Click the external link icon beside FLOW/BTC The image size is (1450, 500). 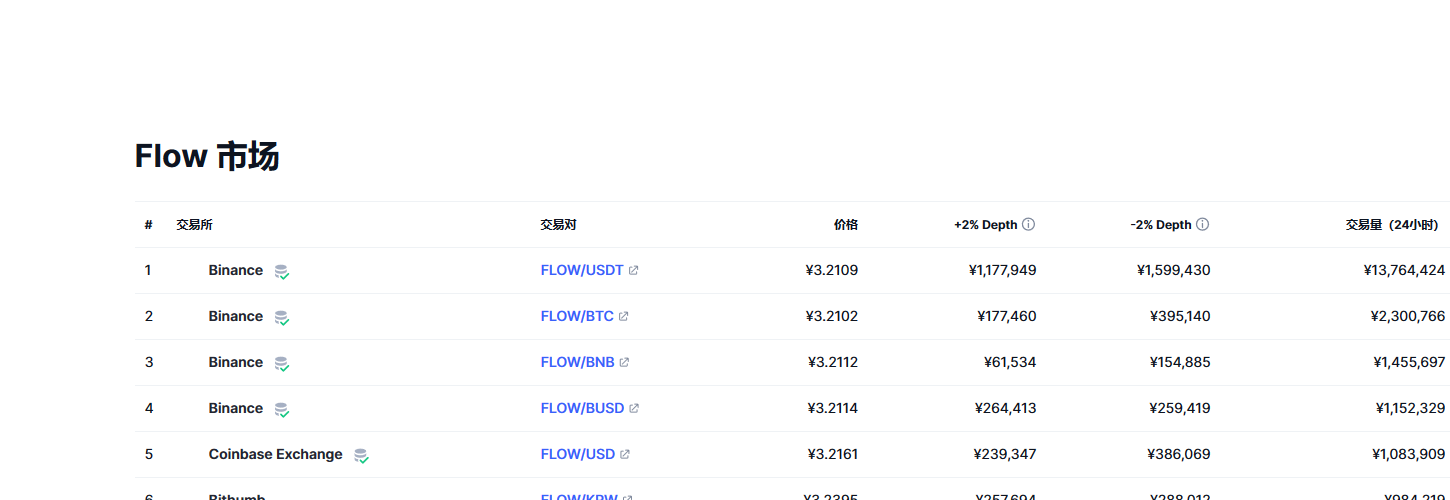pyautogui.click(x=624, y=316)
